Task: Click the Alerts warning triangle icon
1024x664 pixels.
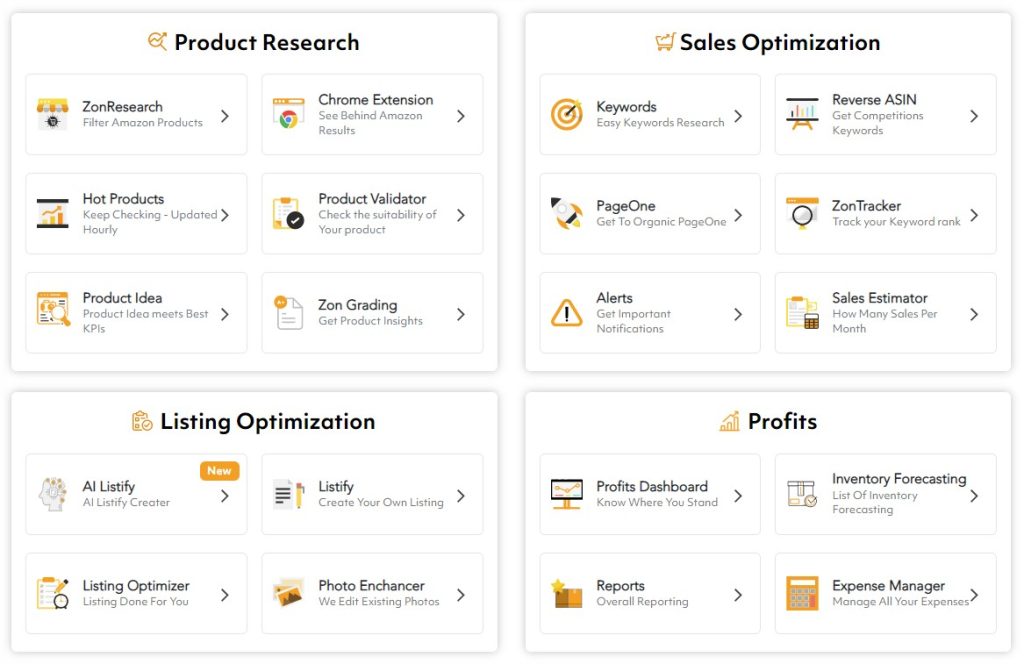Action: pyautogui.click(x=566, y=313)
